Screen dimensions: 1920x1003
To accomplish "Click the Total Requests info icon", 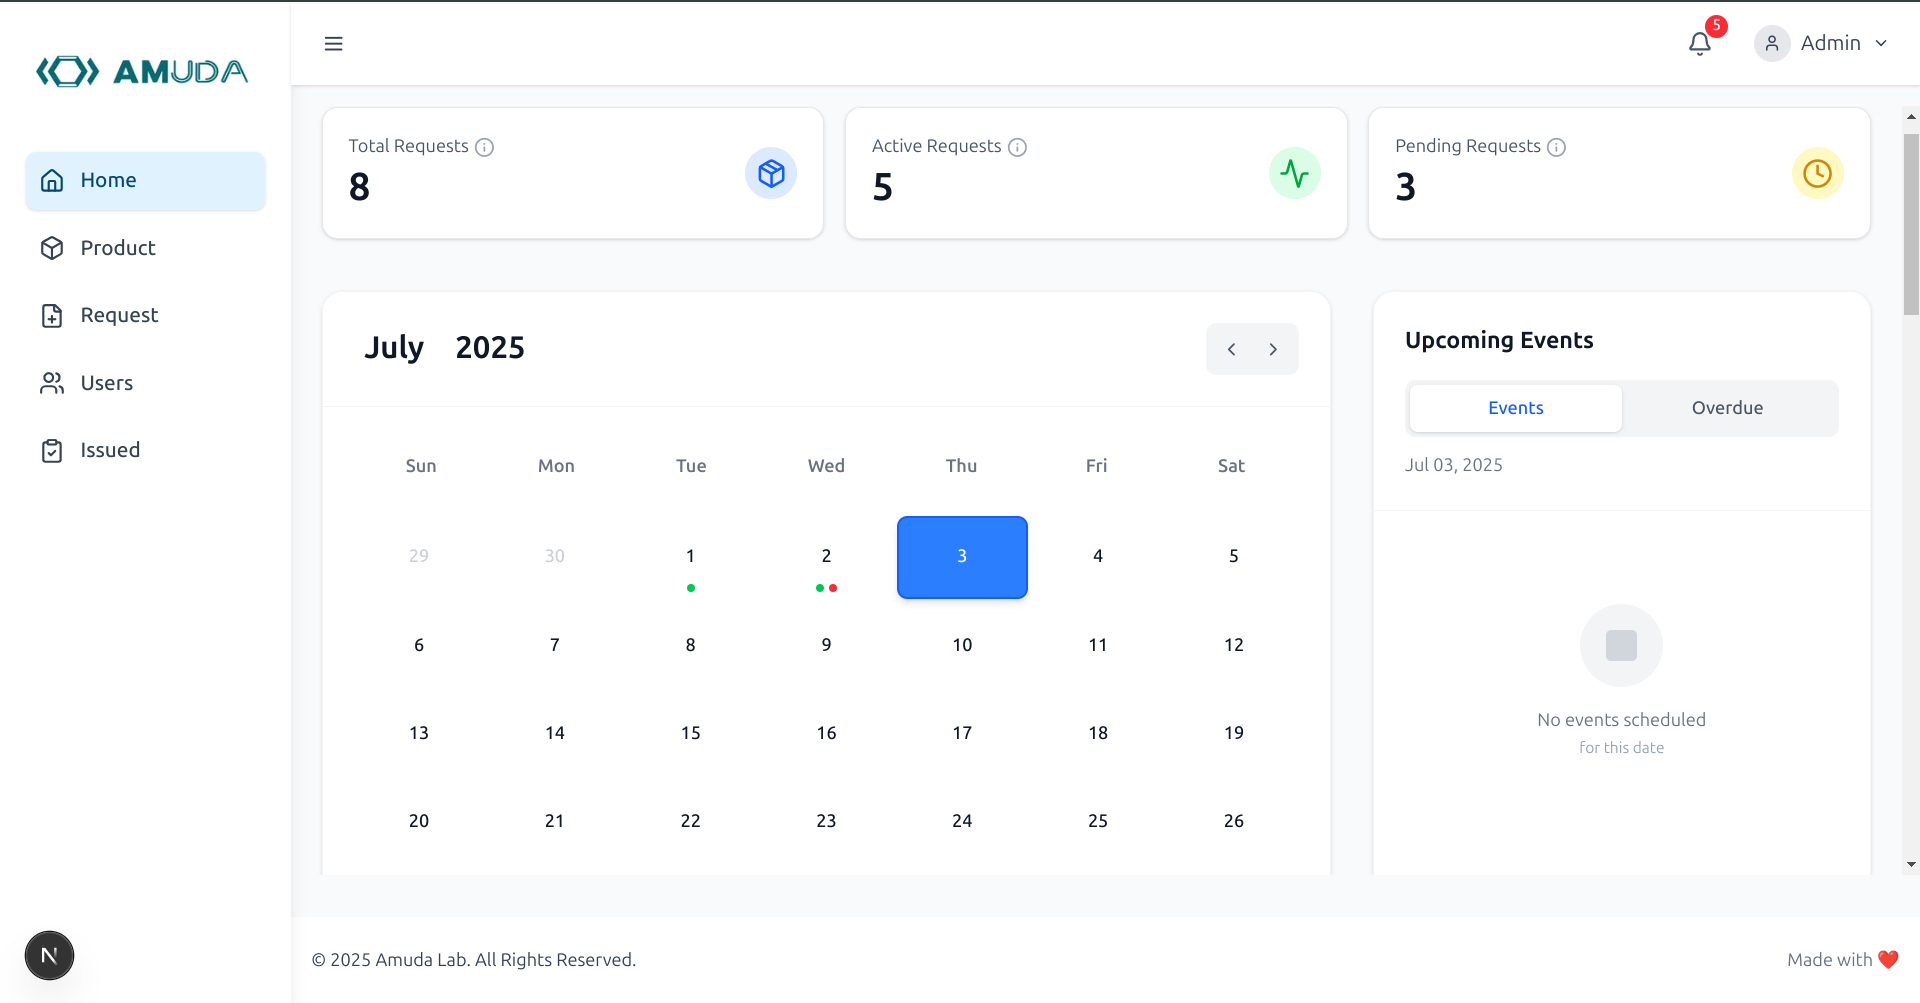I will 485,147.
